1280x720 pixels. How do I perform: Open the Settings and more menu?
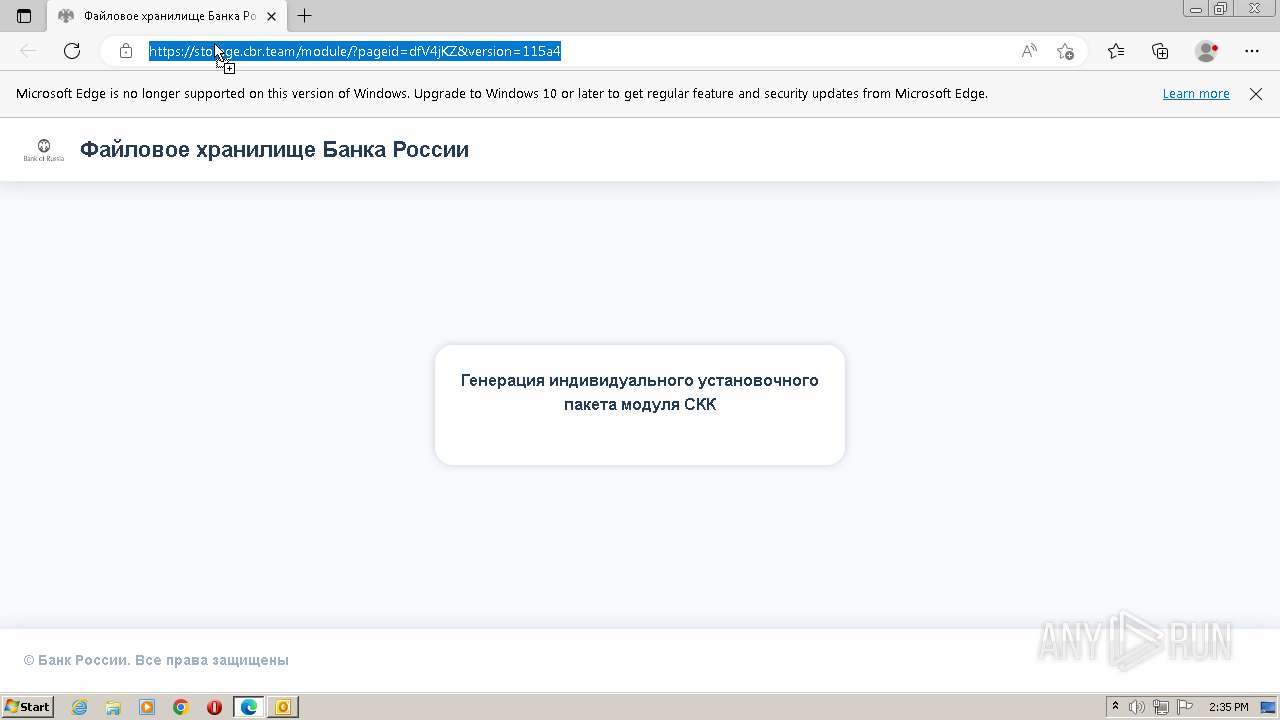[1252, 51]
